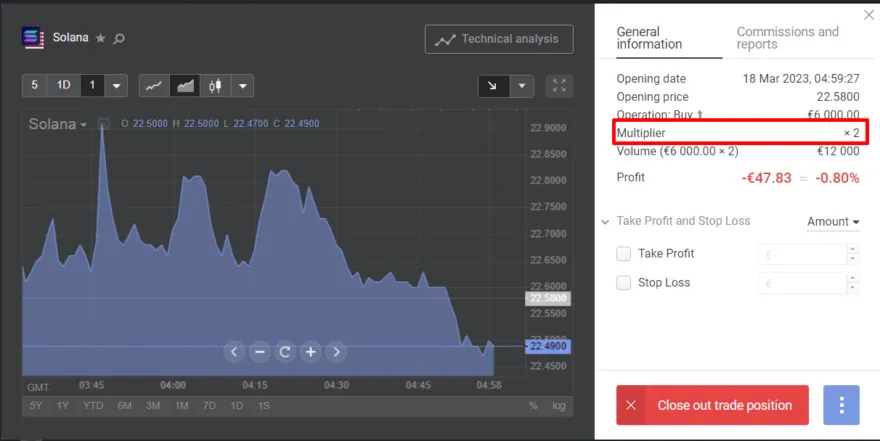Open the chart type dropdown arrow
The image size is (880, 441).
click(x=243, y=86)
